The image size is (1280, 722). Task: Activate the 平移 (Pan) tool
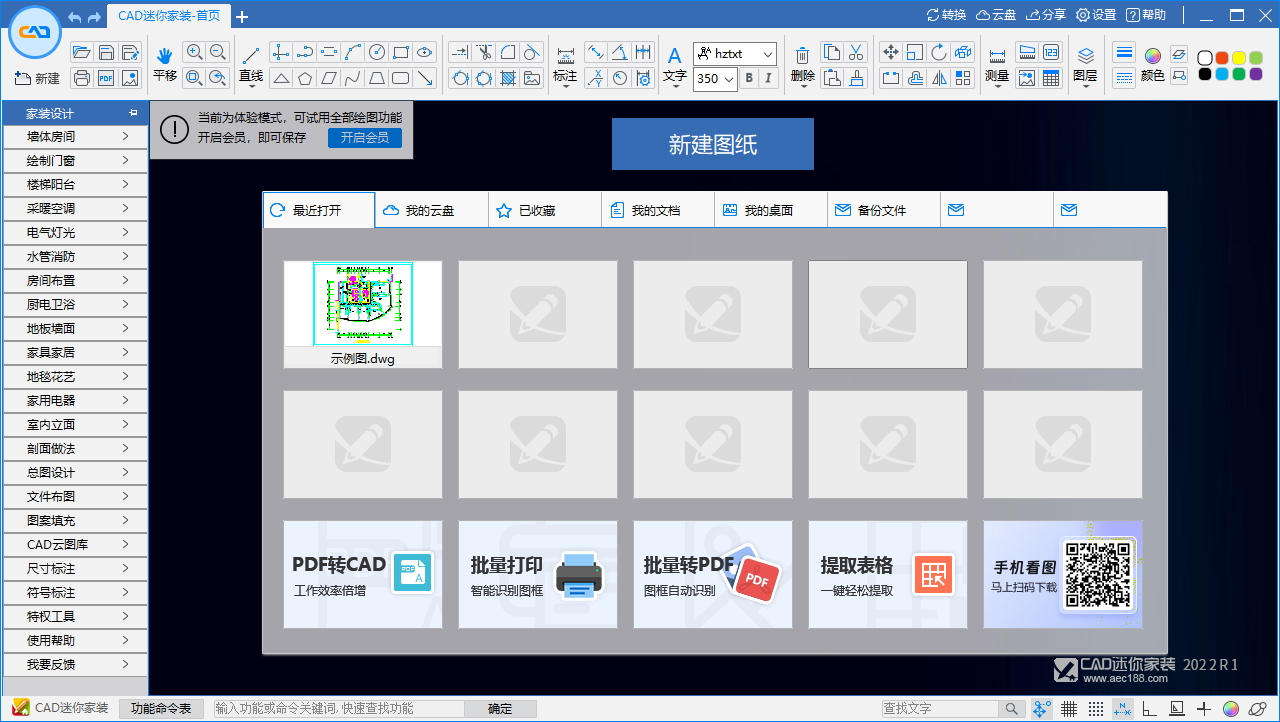(164, 64)
